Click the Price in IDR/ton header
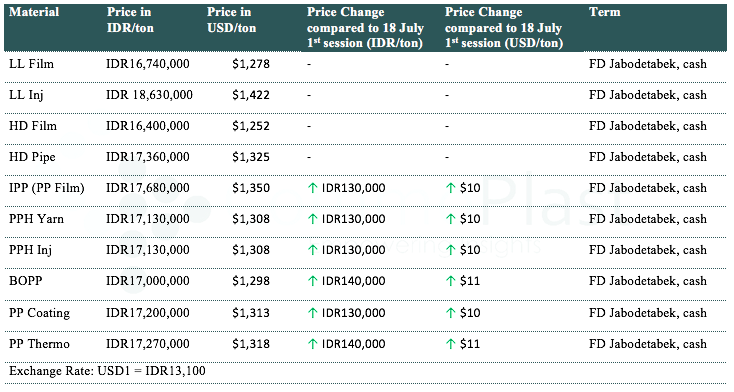The image size is (734, 392). pyautogui.click(x=130, y=20)
